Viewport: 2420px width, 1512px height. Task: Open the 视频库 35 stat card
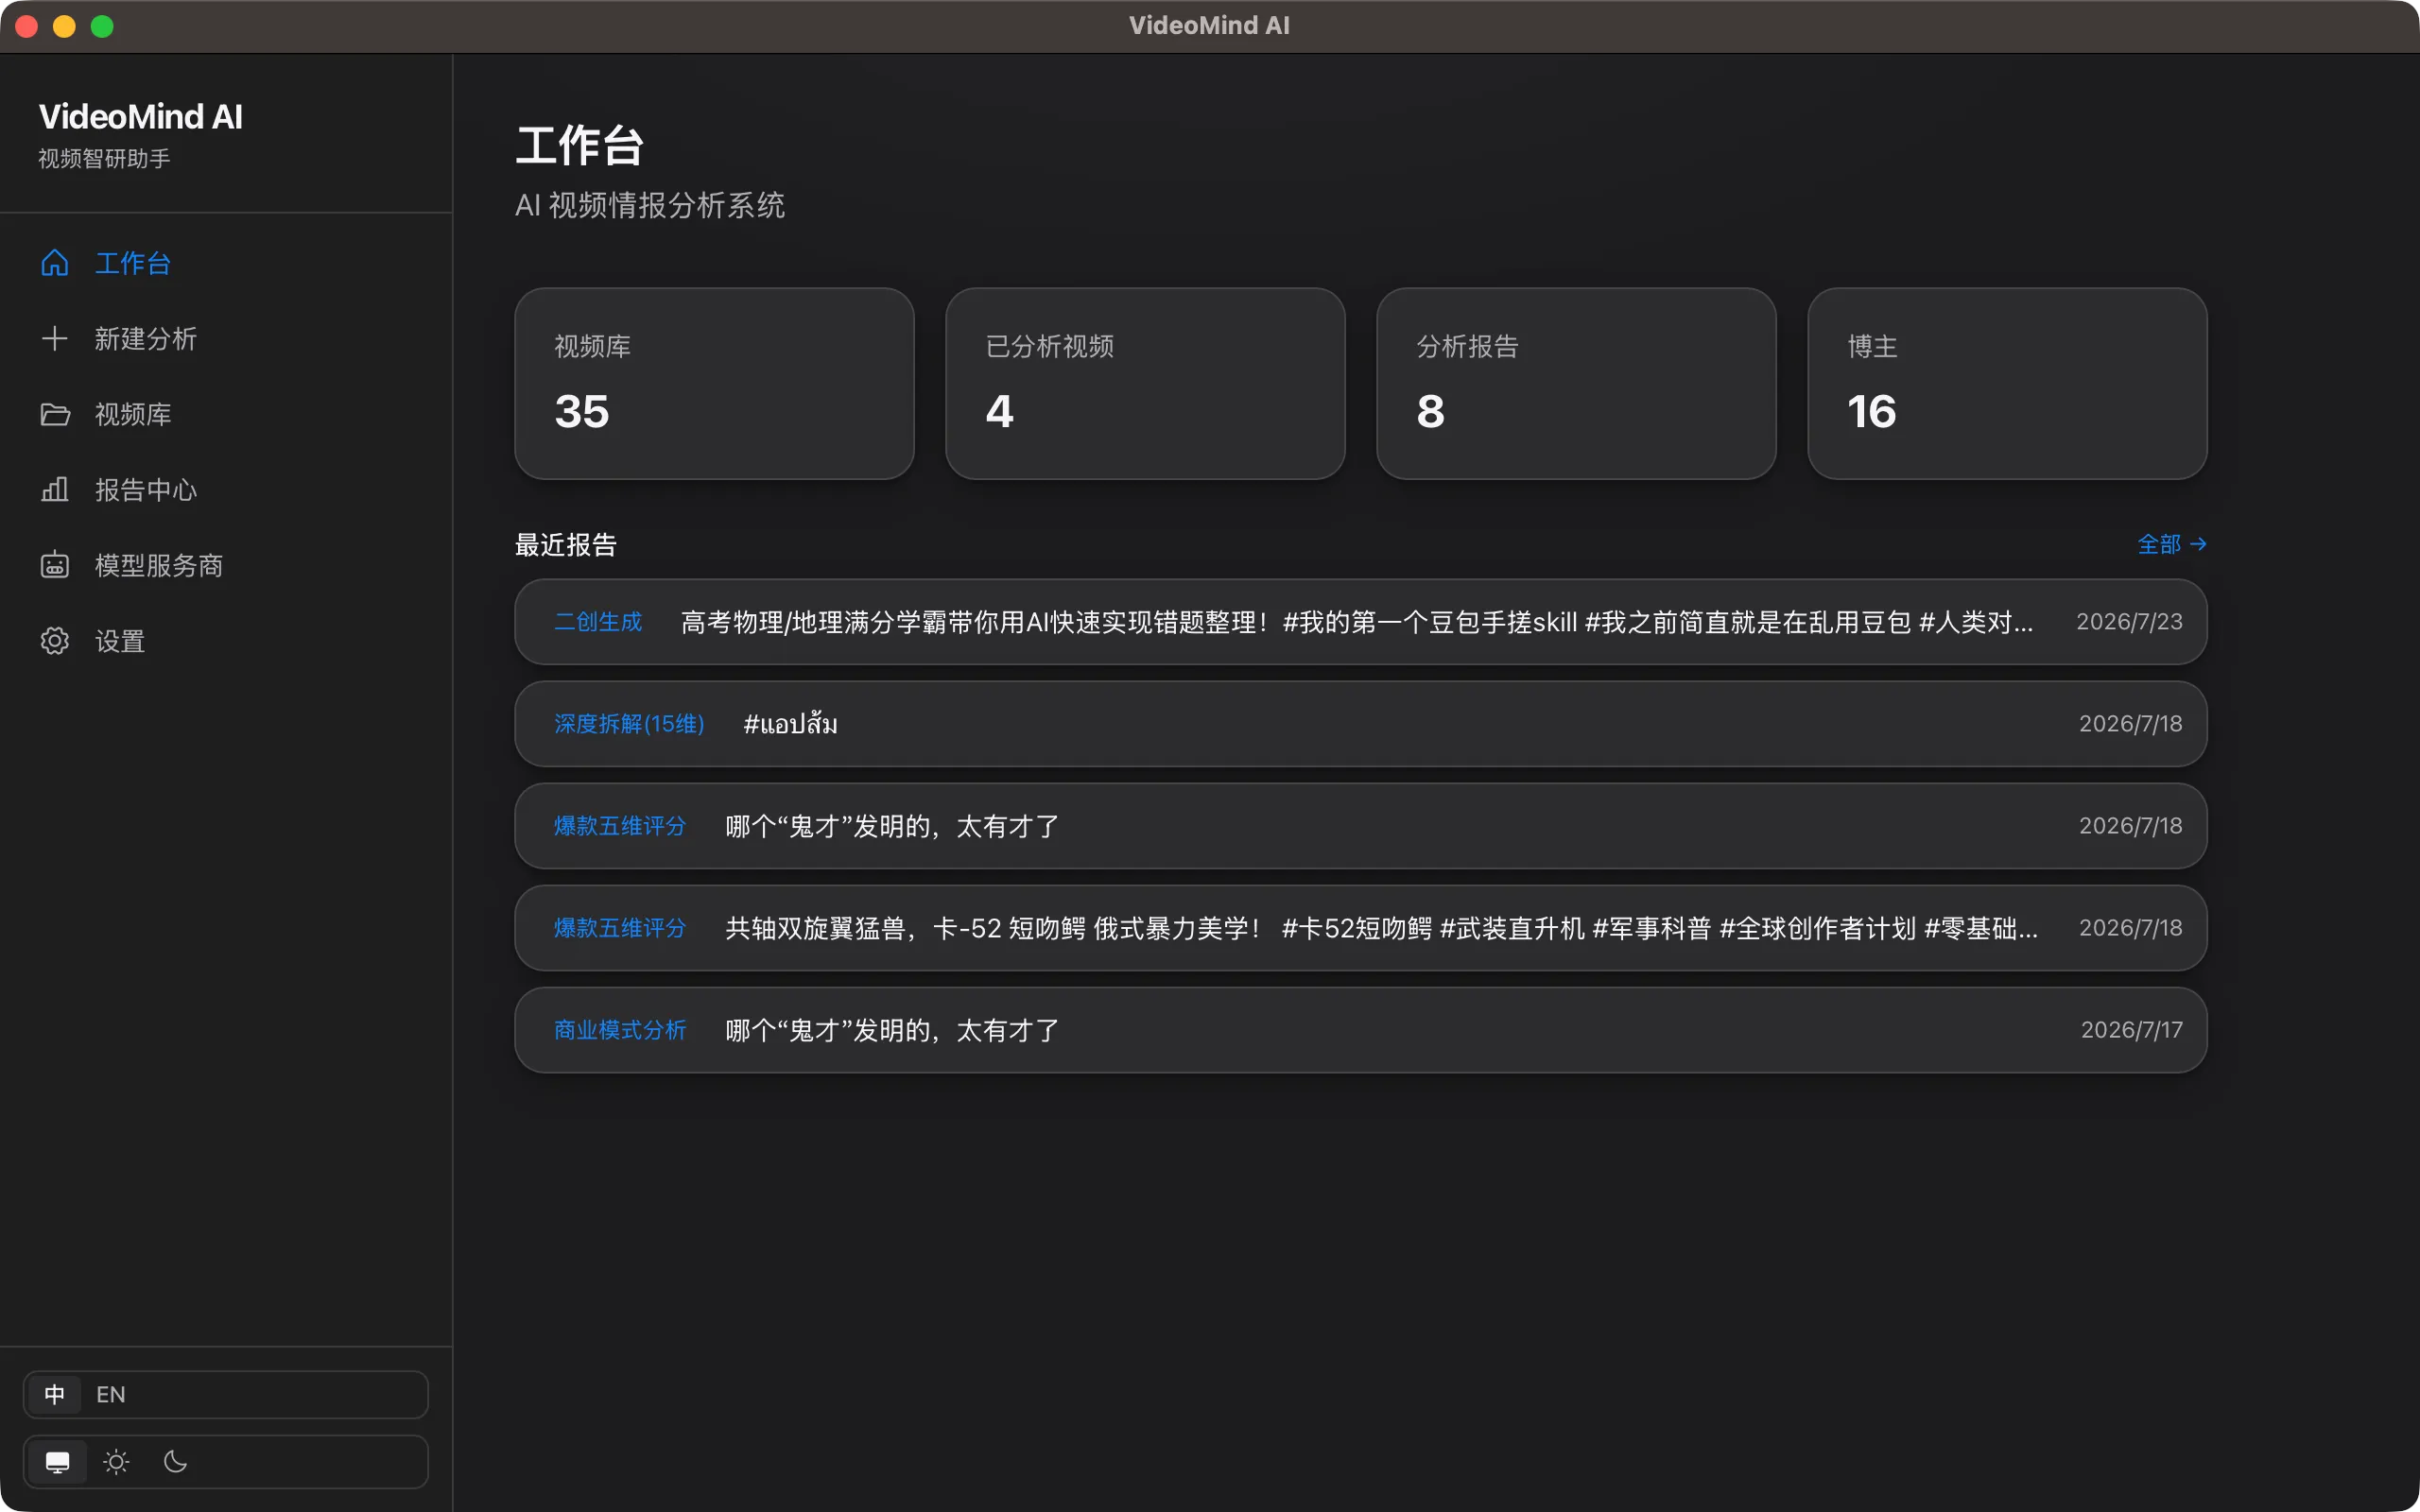(714, 384)
